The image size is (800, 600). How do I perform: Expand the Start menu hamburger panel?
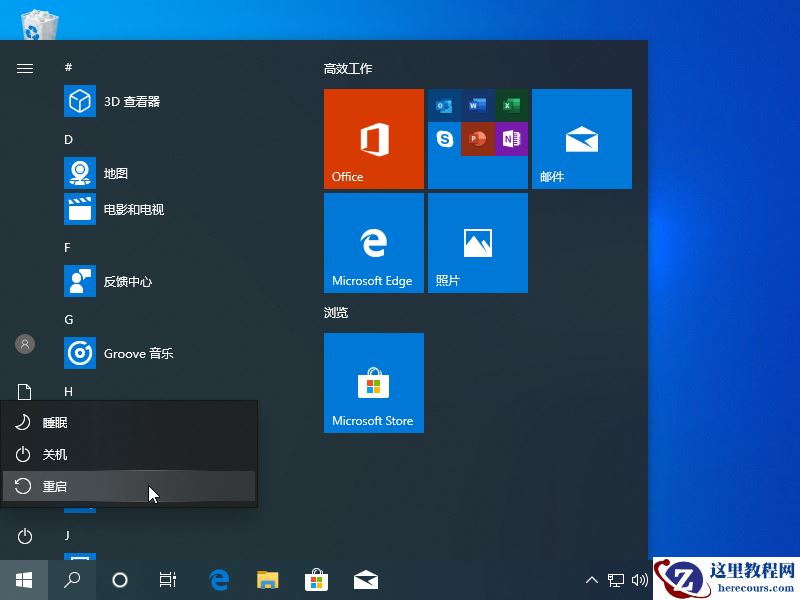pos(24,68)
